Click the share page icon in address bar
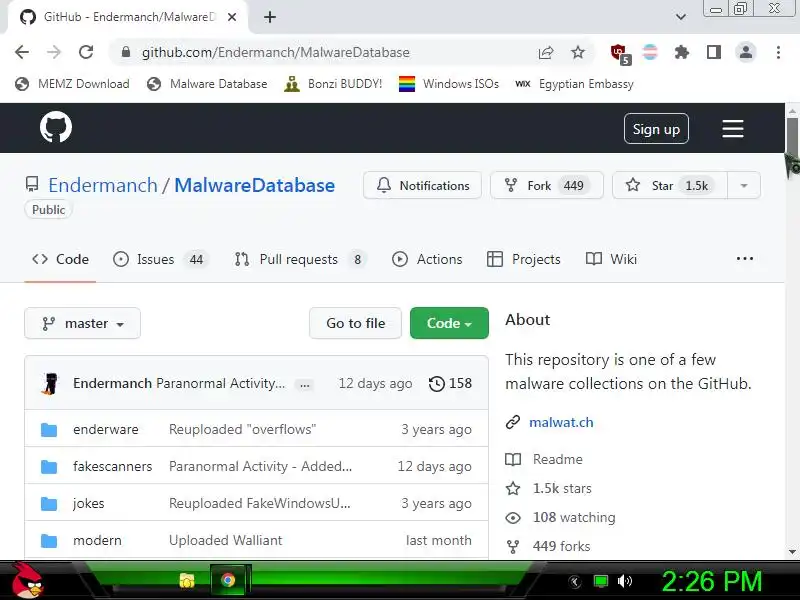Screen dimensions: 800x600 [546, 52]
